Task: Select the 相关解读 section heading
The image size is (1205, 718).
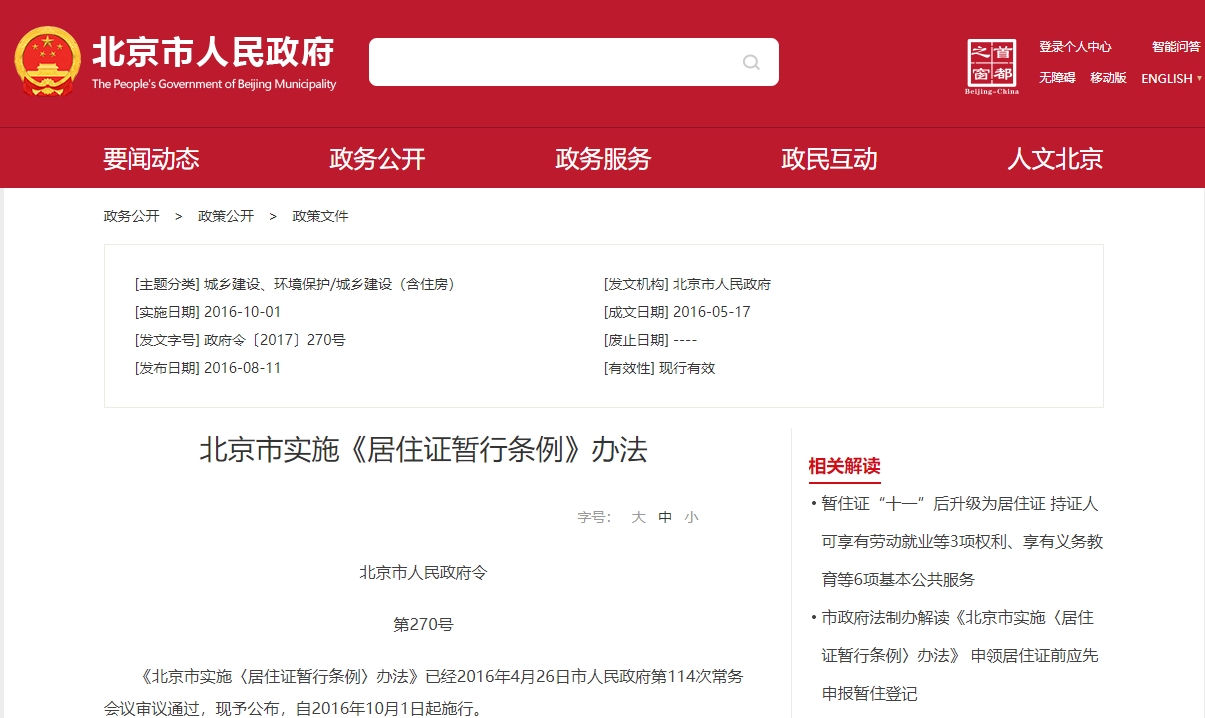Action: pyautogui.click(x=844, y=466)
